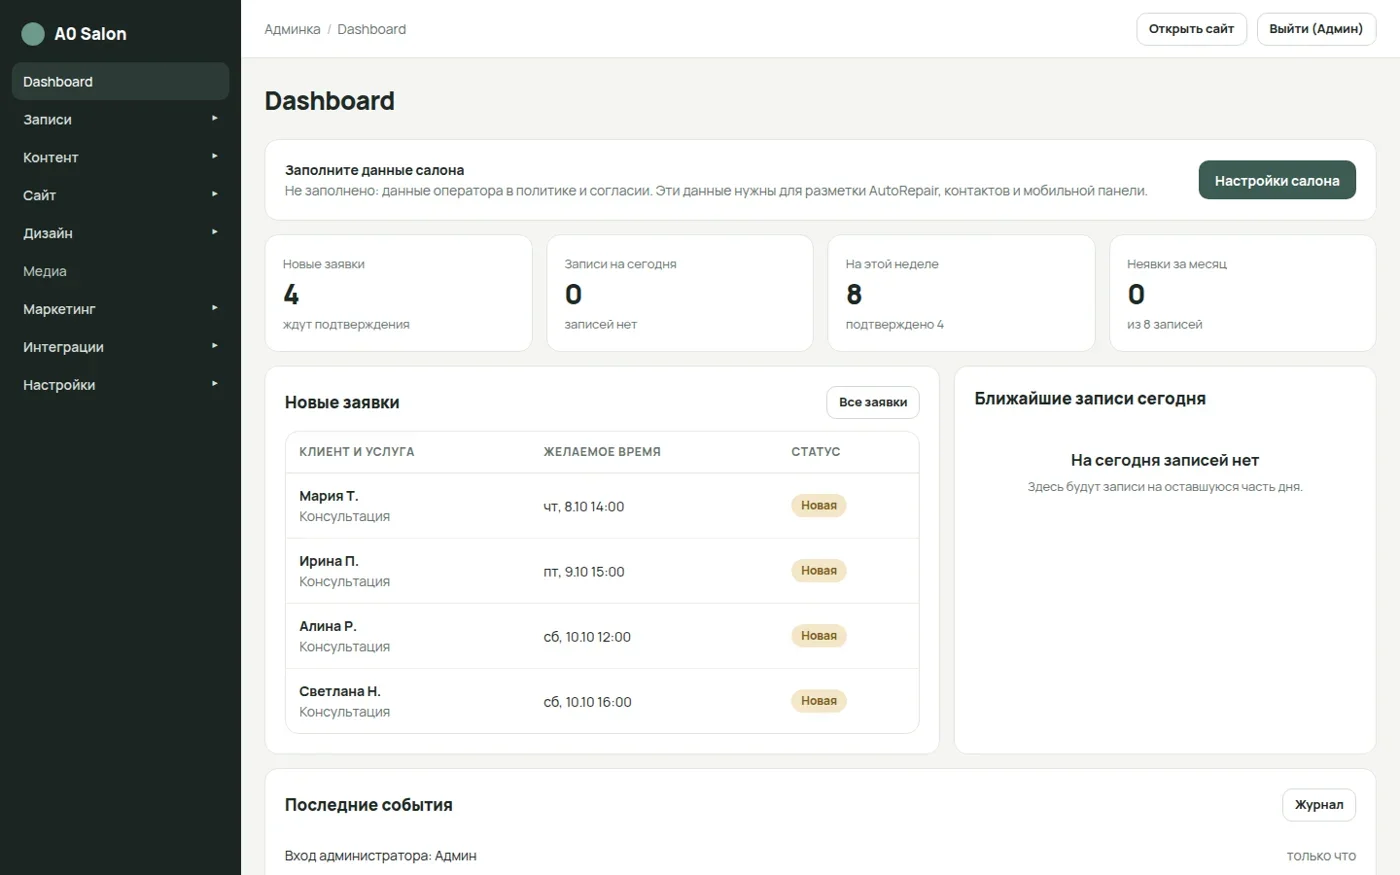Log out with Выйти (Админ) button
This screenshot has height=875, width=1400.
tap(1316, 29)
